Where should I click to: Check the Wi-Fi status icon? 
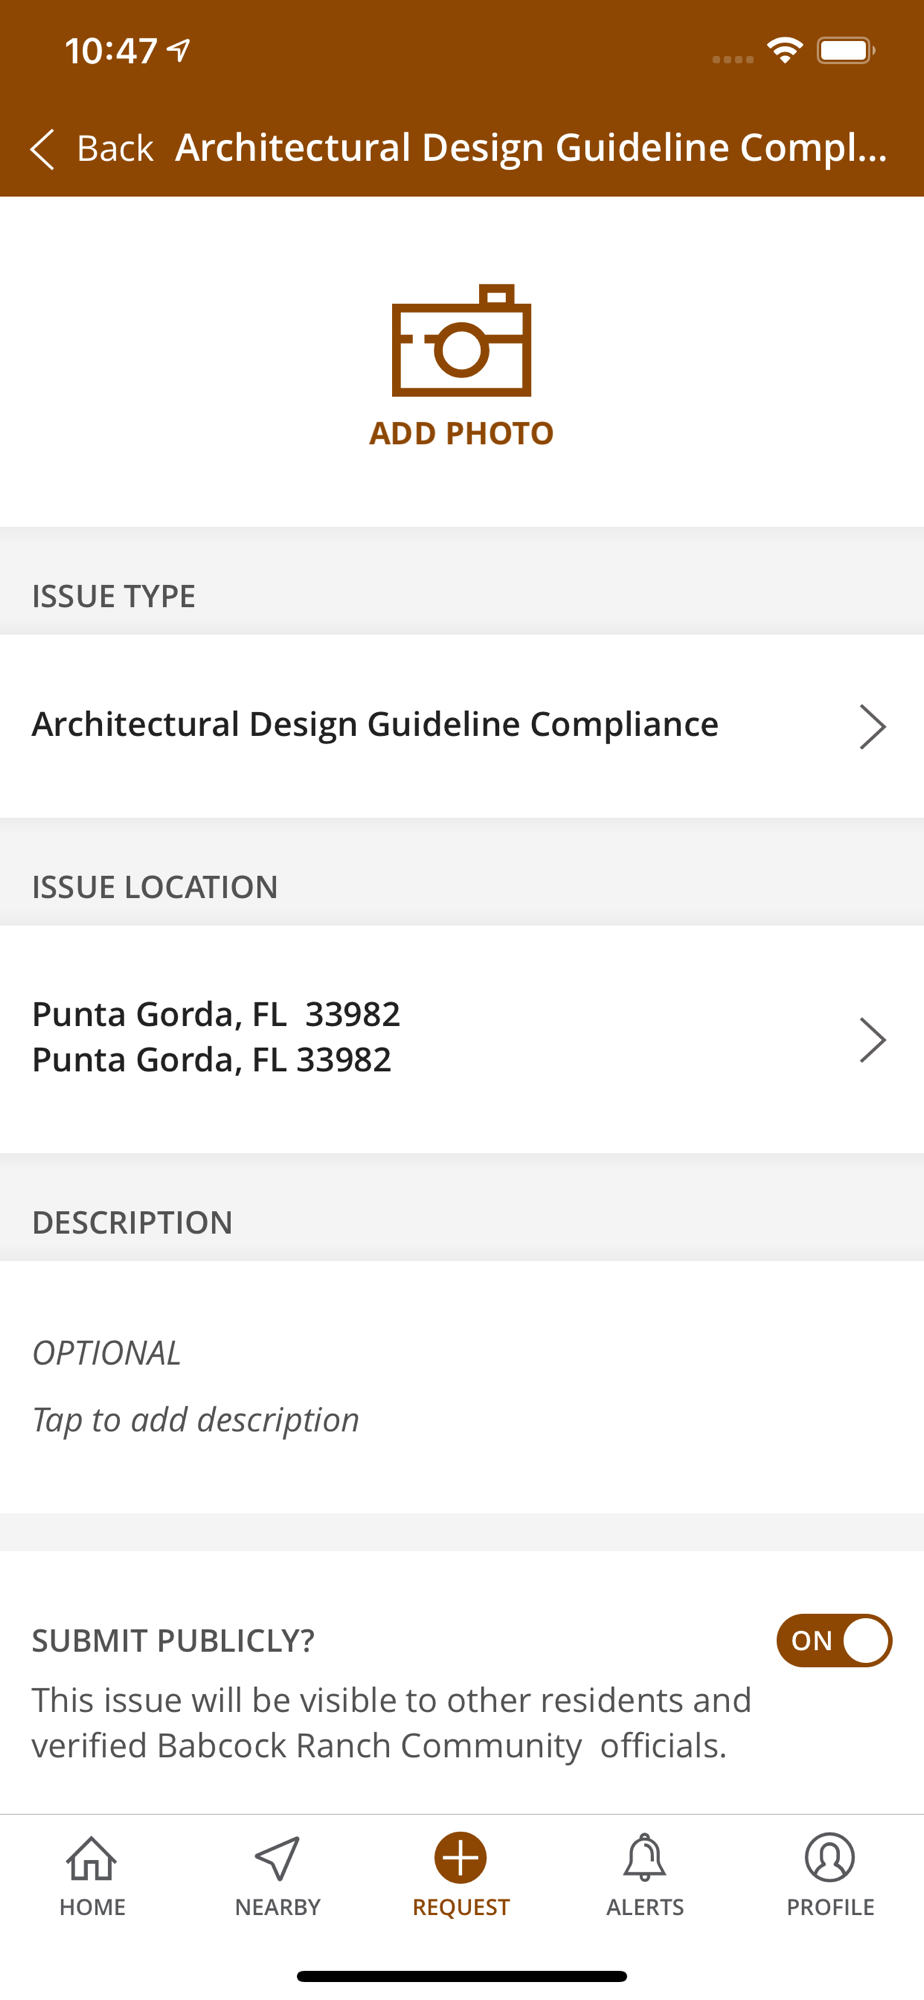point(785,50)
